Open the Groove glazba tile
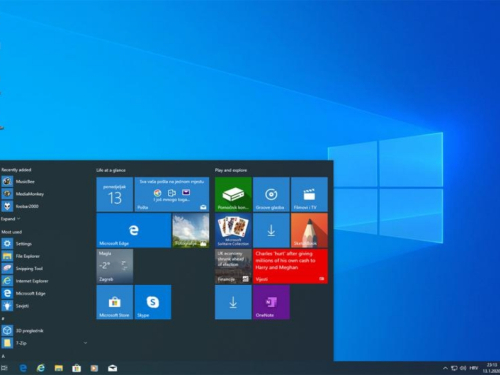Viewport: 500px width, 375px height. point(271,194)
